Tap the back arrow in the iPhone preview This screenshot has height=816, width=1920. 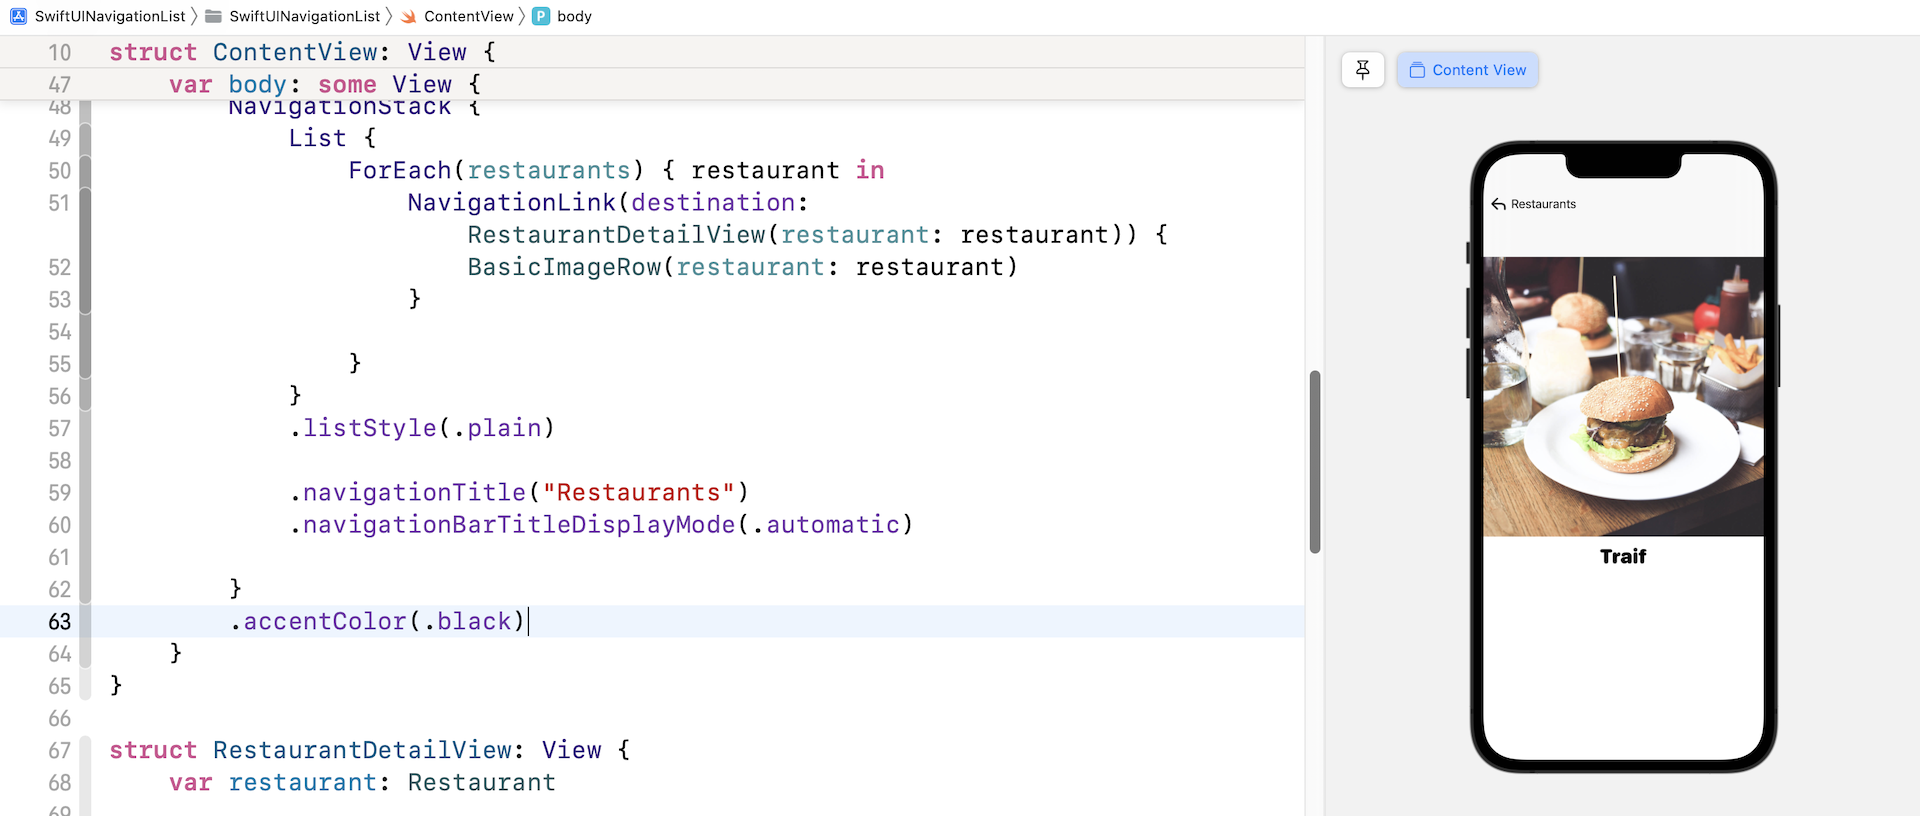tap(1498, 204)
